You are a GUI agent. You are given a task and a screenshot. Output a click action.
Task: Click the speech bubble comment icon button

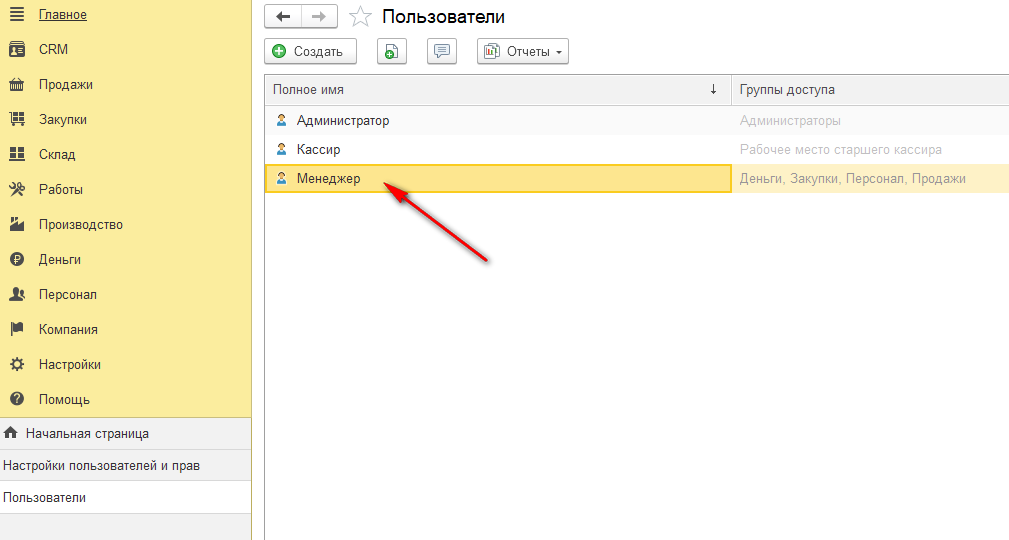pyautogui.click(x=442, y=51)
